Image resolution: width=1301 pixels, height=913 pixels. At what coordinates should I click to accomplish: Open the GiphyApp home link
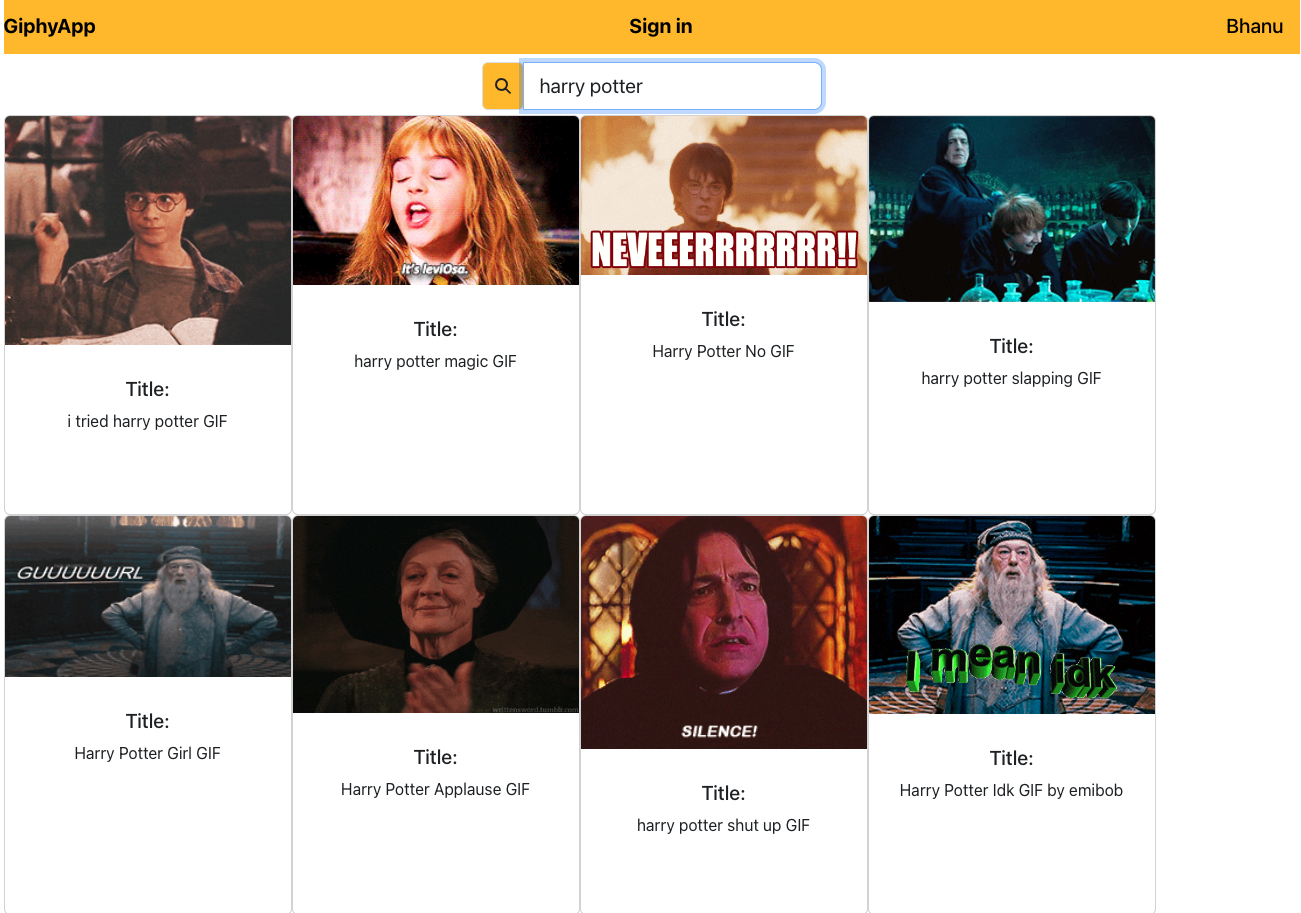pyautogui.click(x=50, y=27)
